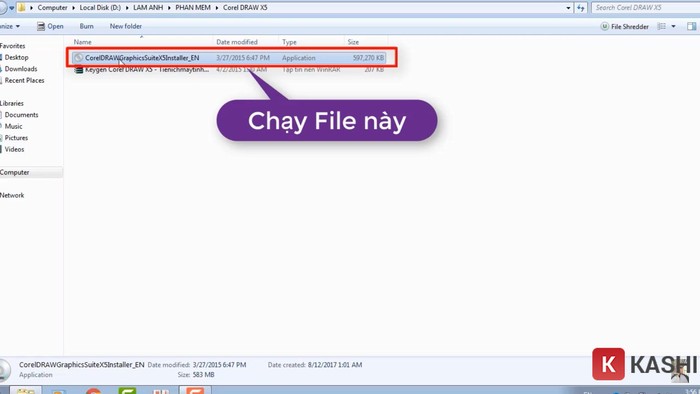Open the green Camtasia taskbar icon
The width and height of the screenshot is (700, 394).
click(127, 390)
